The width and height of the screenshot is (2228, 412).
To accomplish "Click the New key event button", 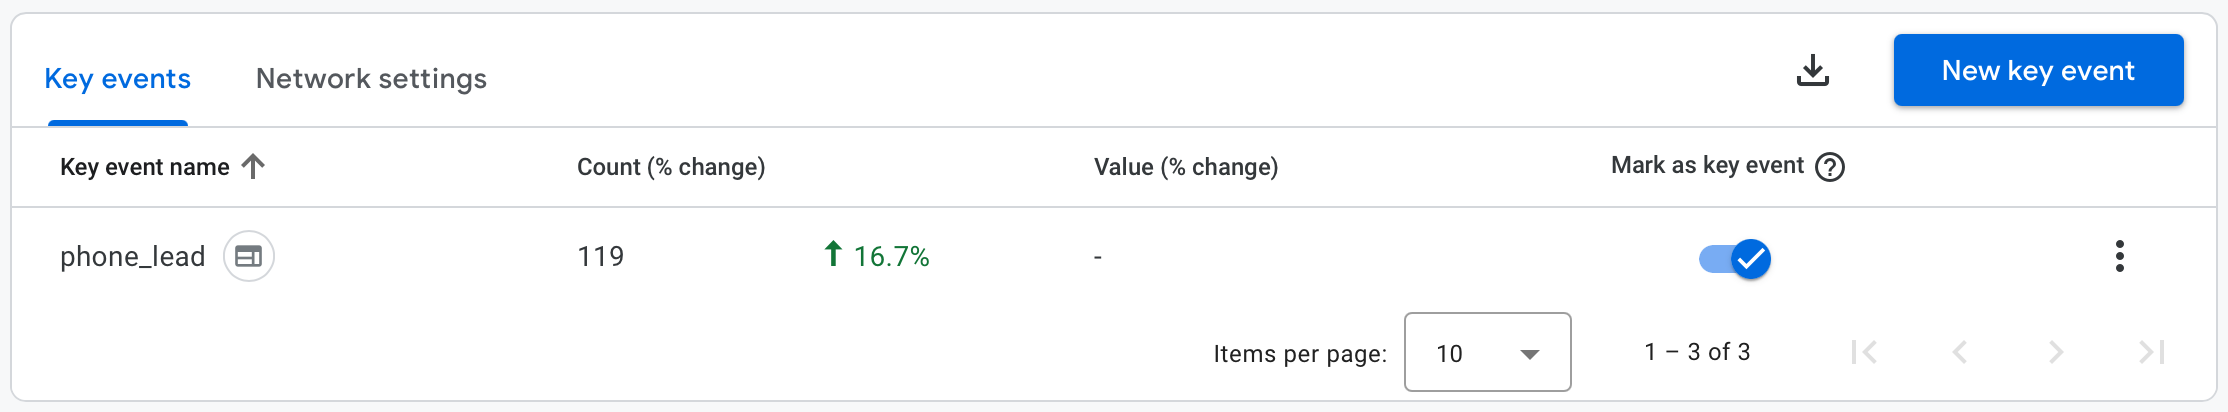I will [2038, 70].
